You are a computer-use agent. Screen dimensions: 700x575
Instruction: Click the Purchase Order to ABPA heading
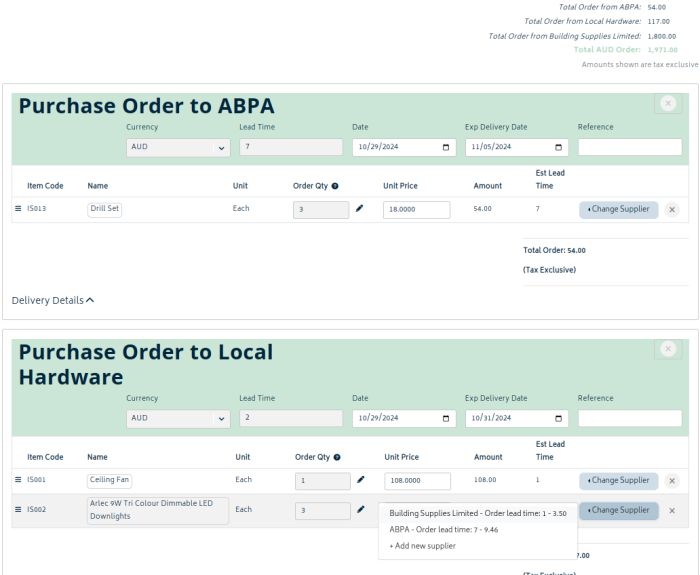click(146, 106)
